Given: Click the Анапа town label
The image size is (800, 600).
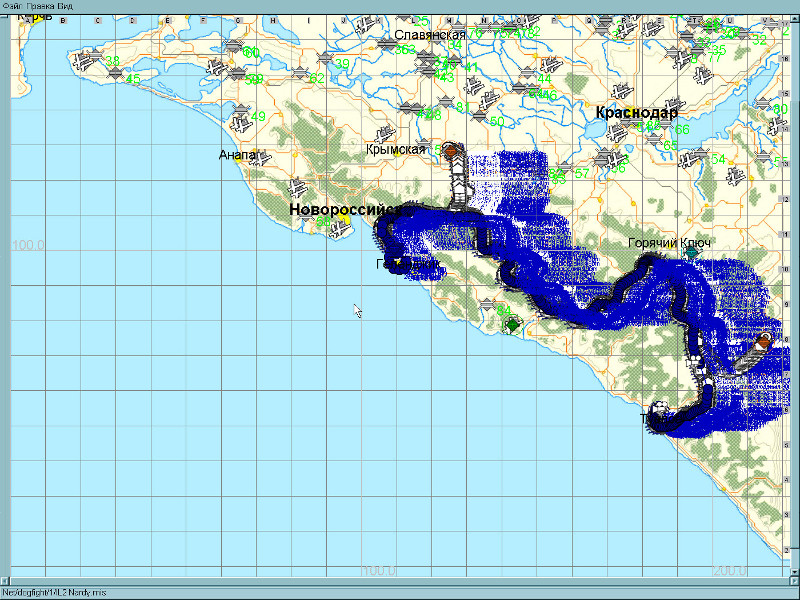Looking at the screenshot, I should coord(236,155).
